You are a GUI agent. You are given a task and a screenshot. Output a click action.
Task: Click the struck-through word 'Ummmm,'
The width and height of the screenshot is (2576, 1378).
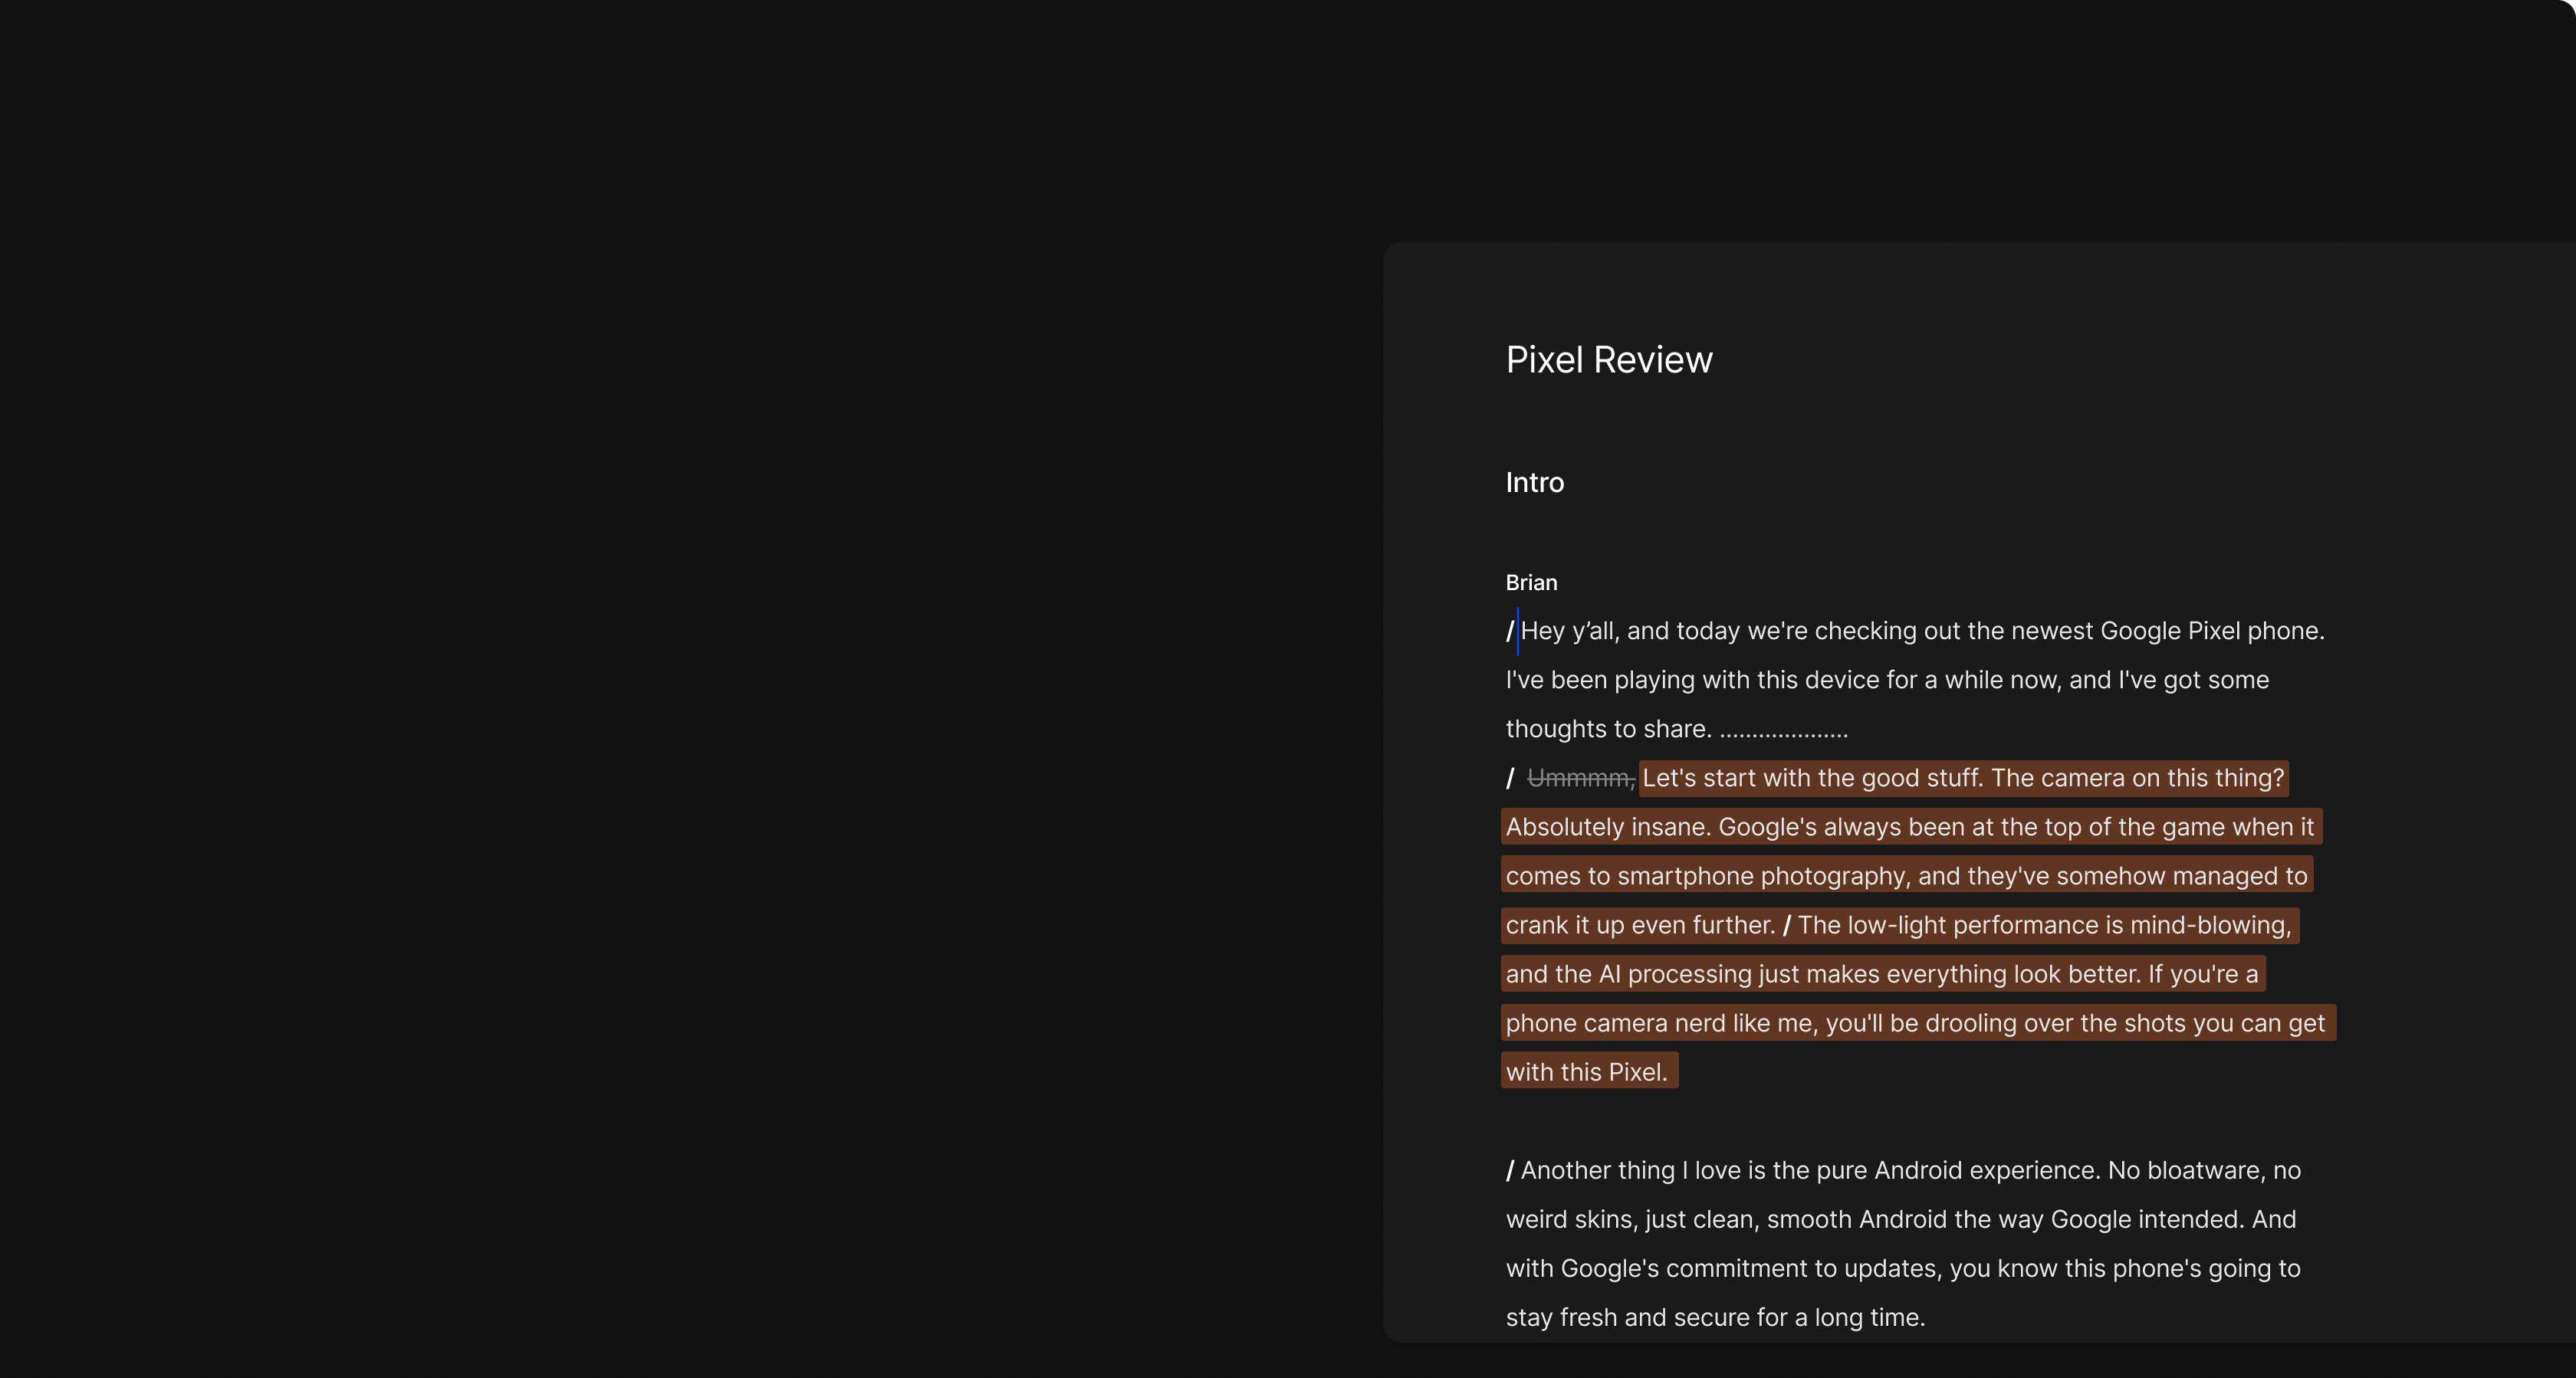point(1581,778)
